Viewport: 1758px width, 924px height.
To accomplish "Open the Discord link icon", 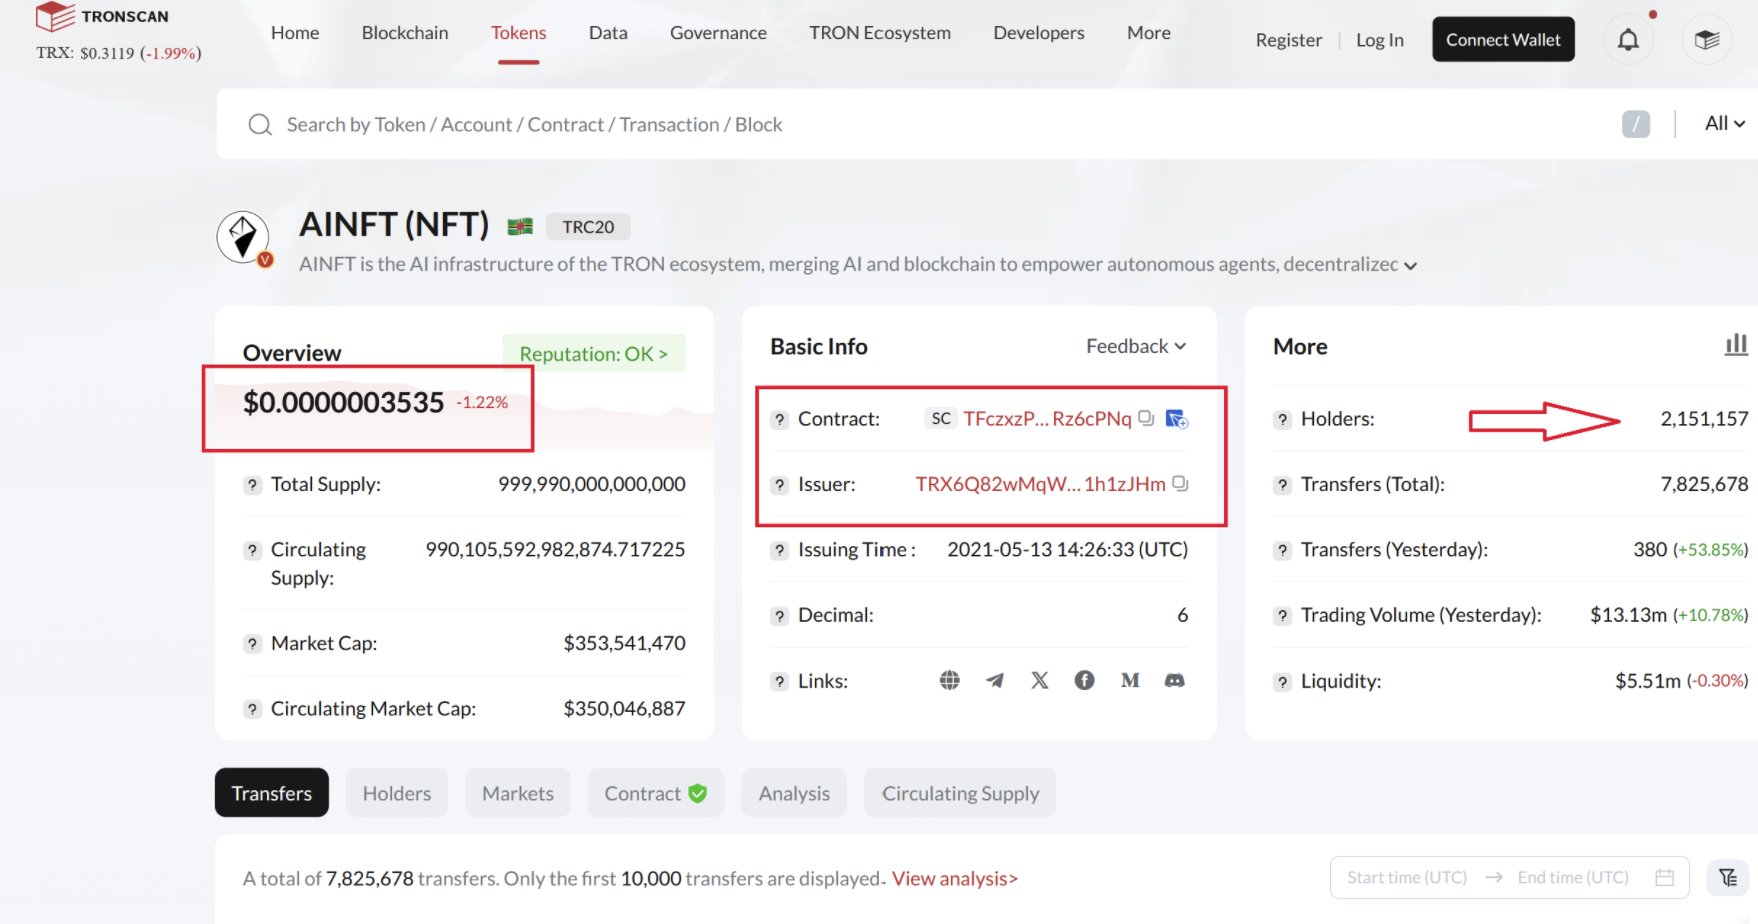I will 1174,680.
